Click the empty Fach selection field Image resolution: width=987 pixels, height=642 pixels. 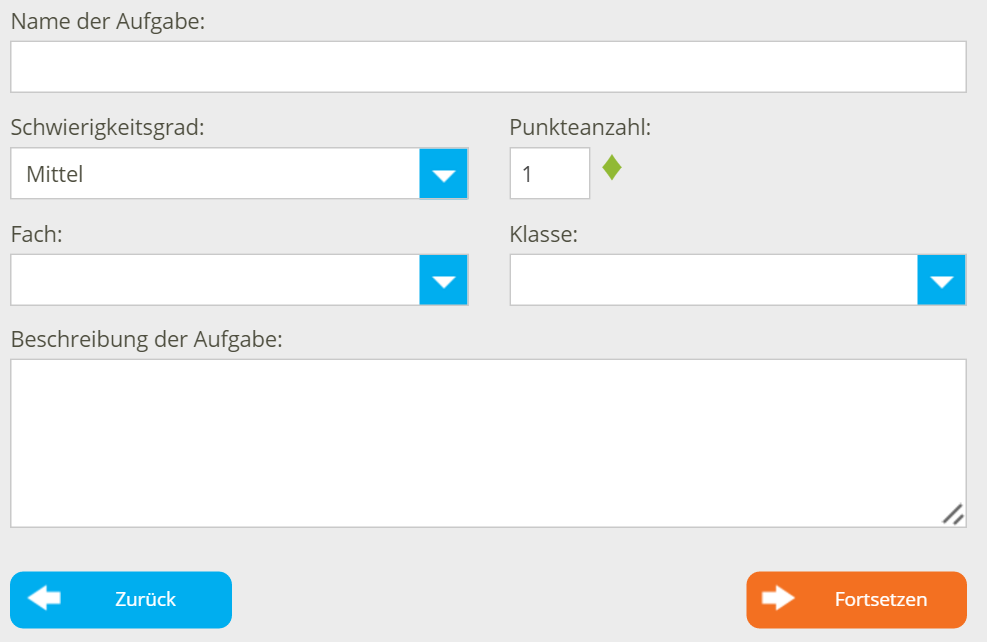[x=215, y=280]
